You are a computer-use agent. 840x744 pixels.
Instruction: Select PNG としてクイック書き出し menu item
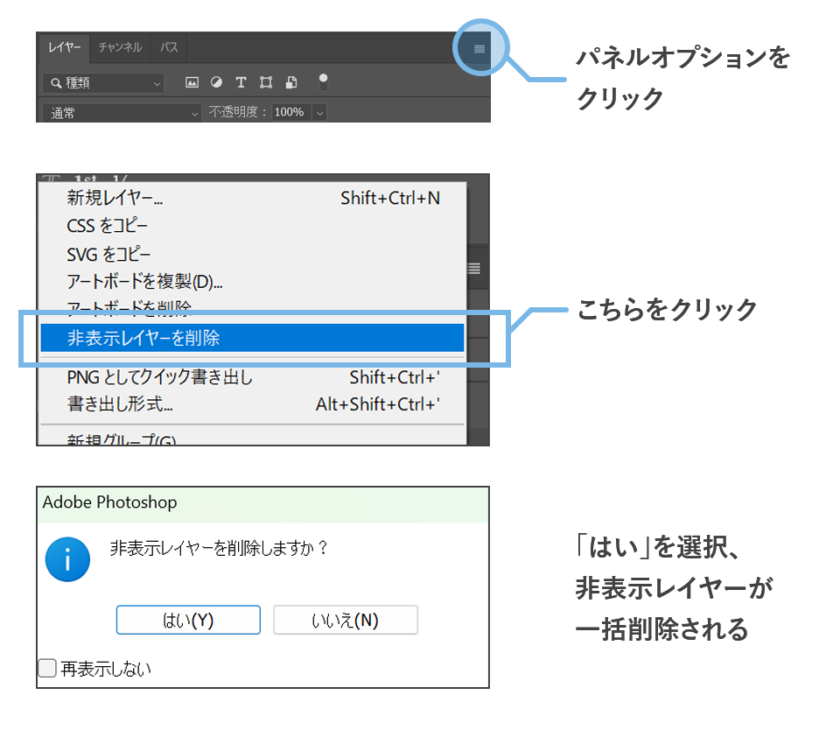pyautogui.click(x=160, y=378)
